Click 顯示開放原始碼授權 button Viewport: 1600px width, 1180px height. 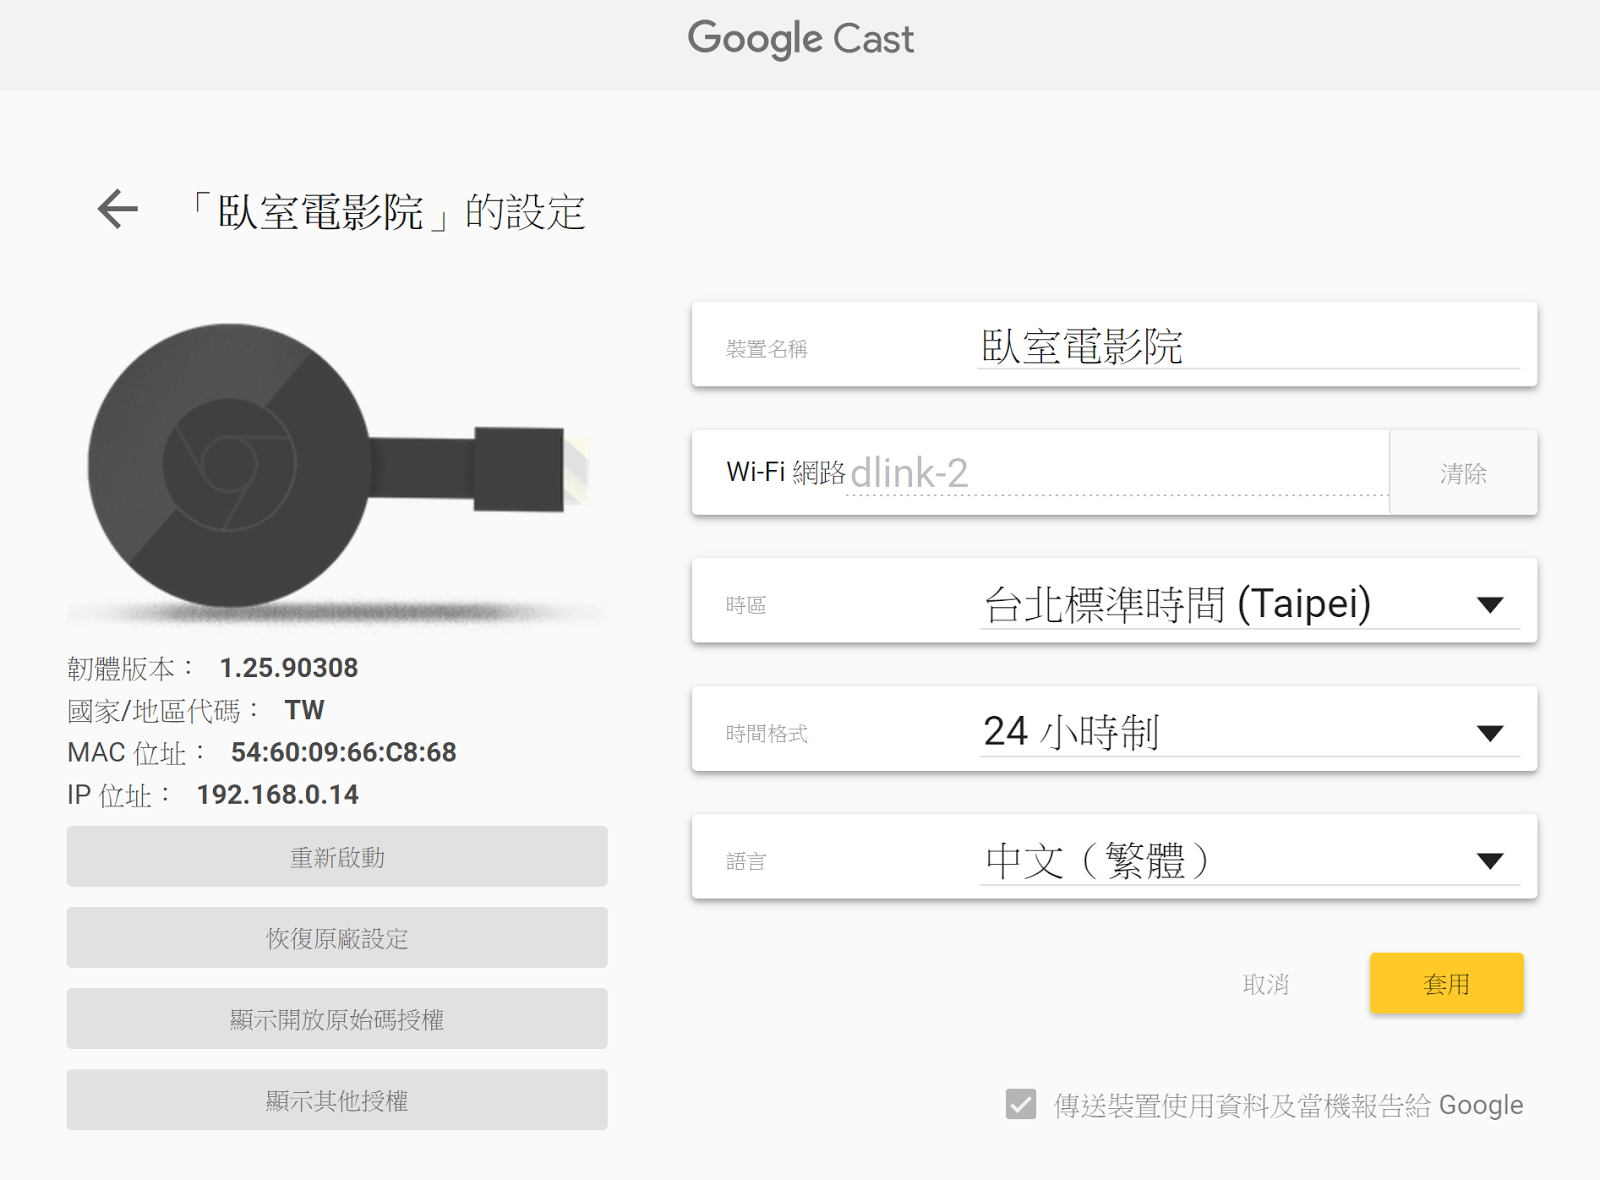tap(337, 1019)
